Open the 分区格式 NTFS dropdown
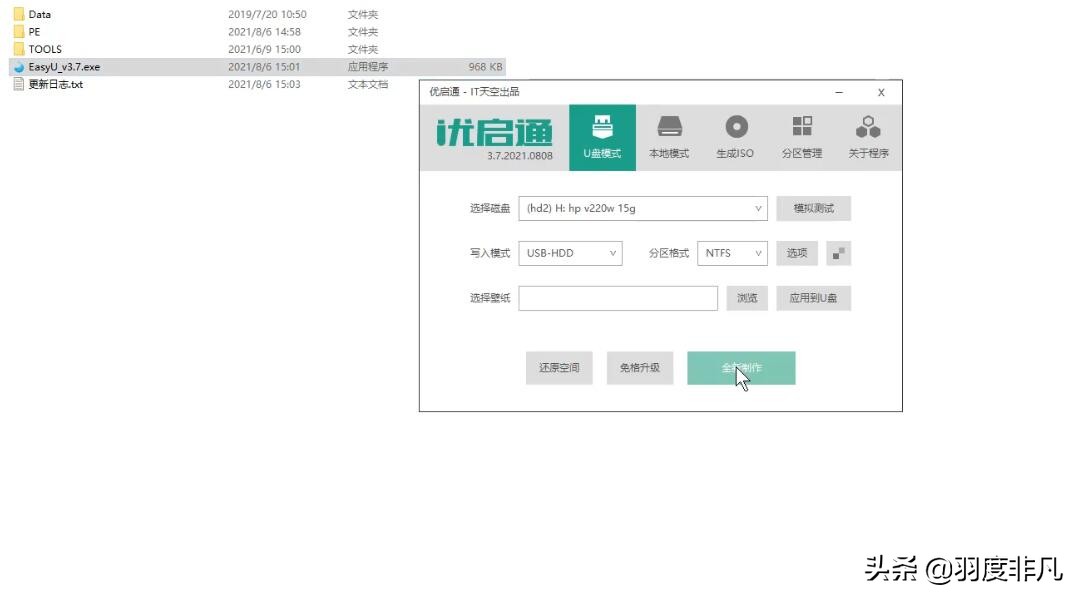 pos(731,253)
